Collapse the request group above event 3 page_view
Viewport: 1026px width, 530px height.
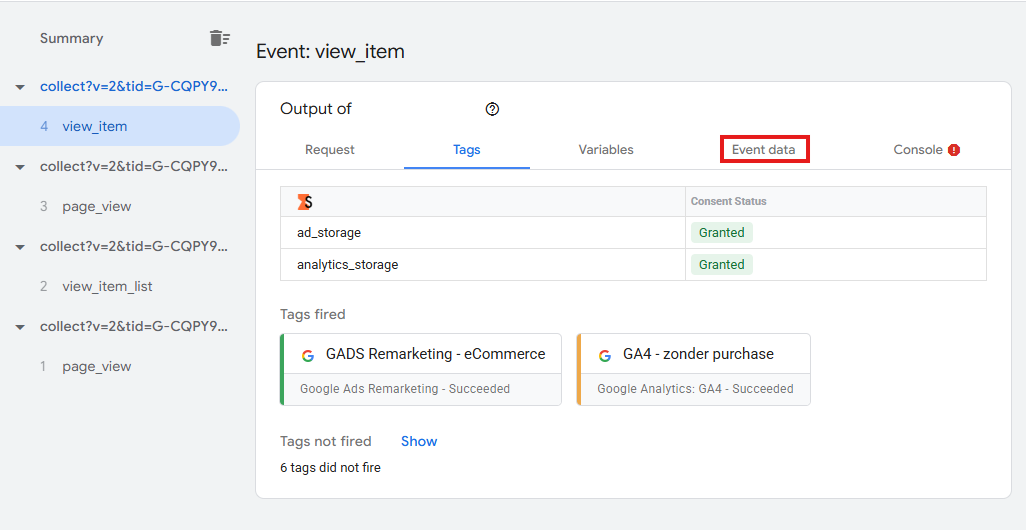click(x=19, y=167)
